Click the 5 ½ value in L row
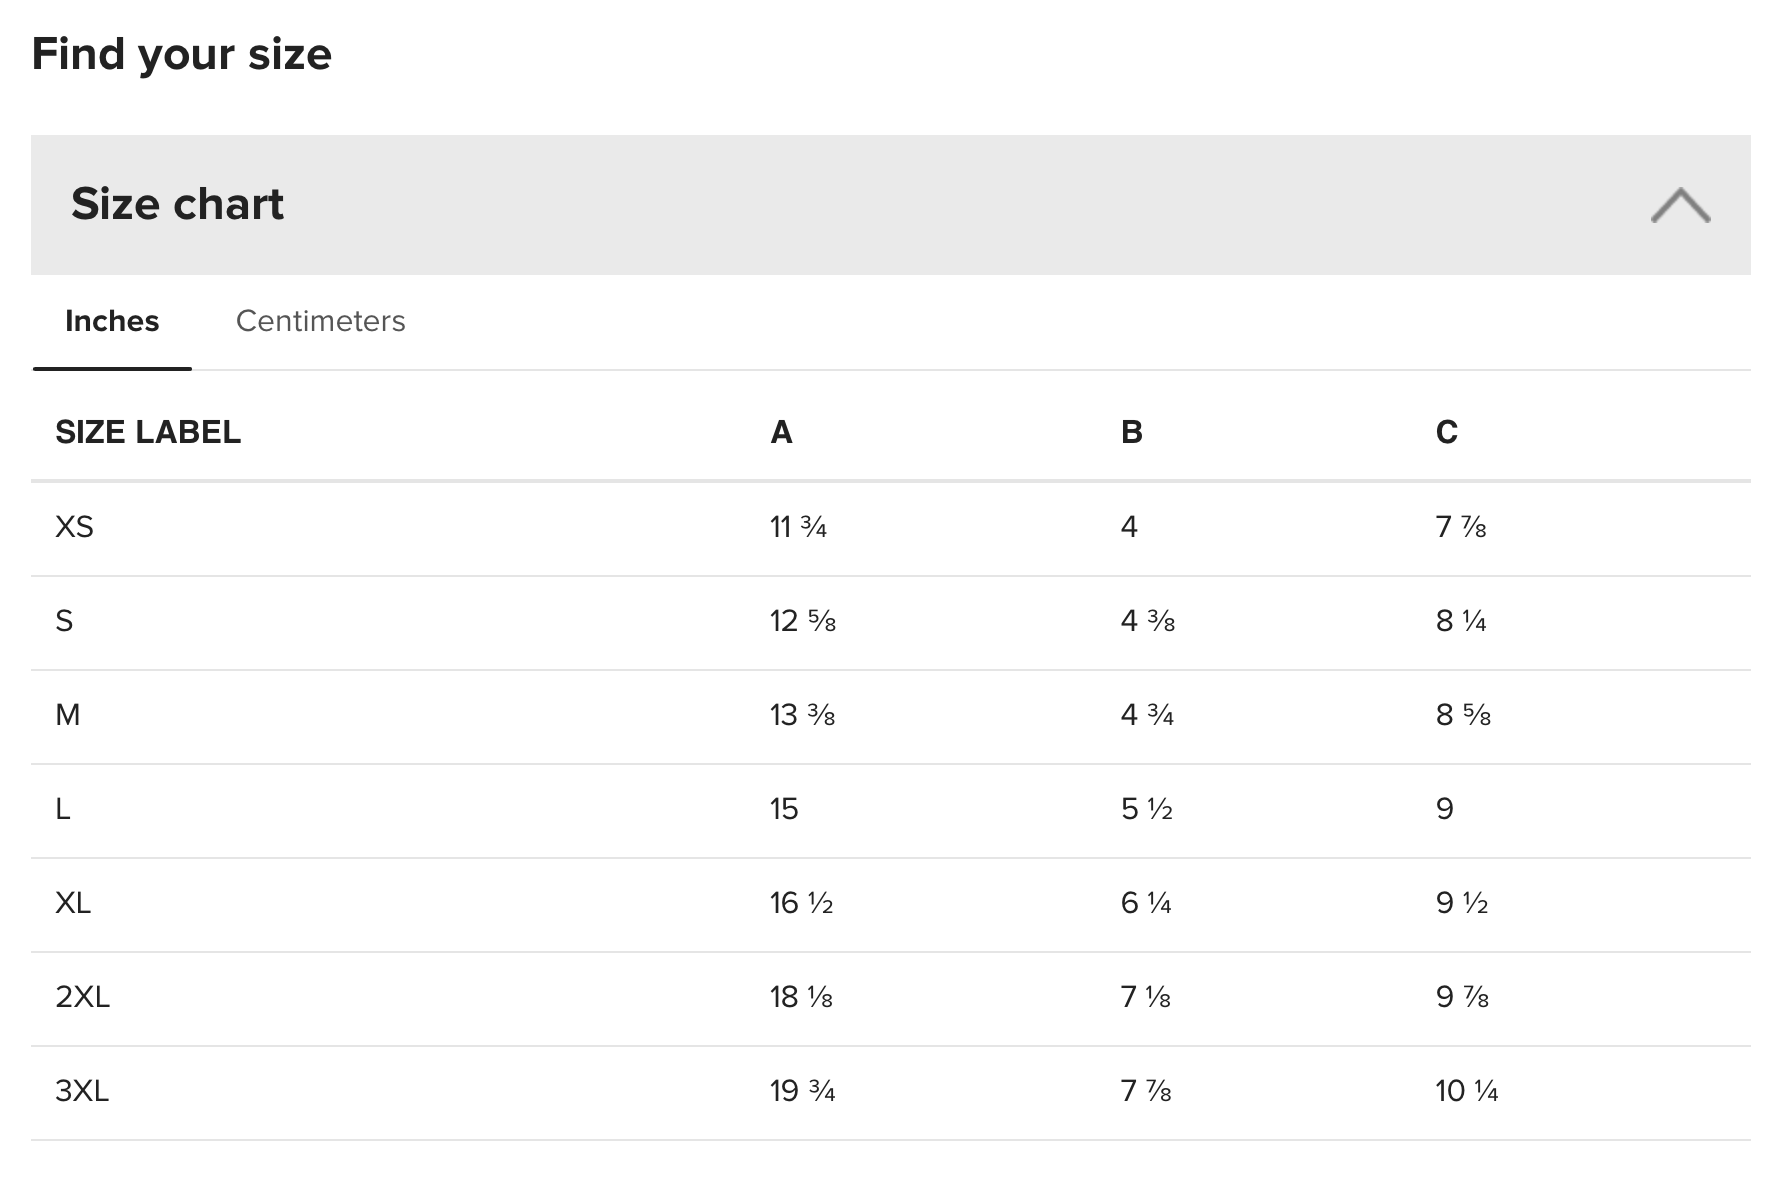 point(1146,809)
